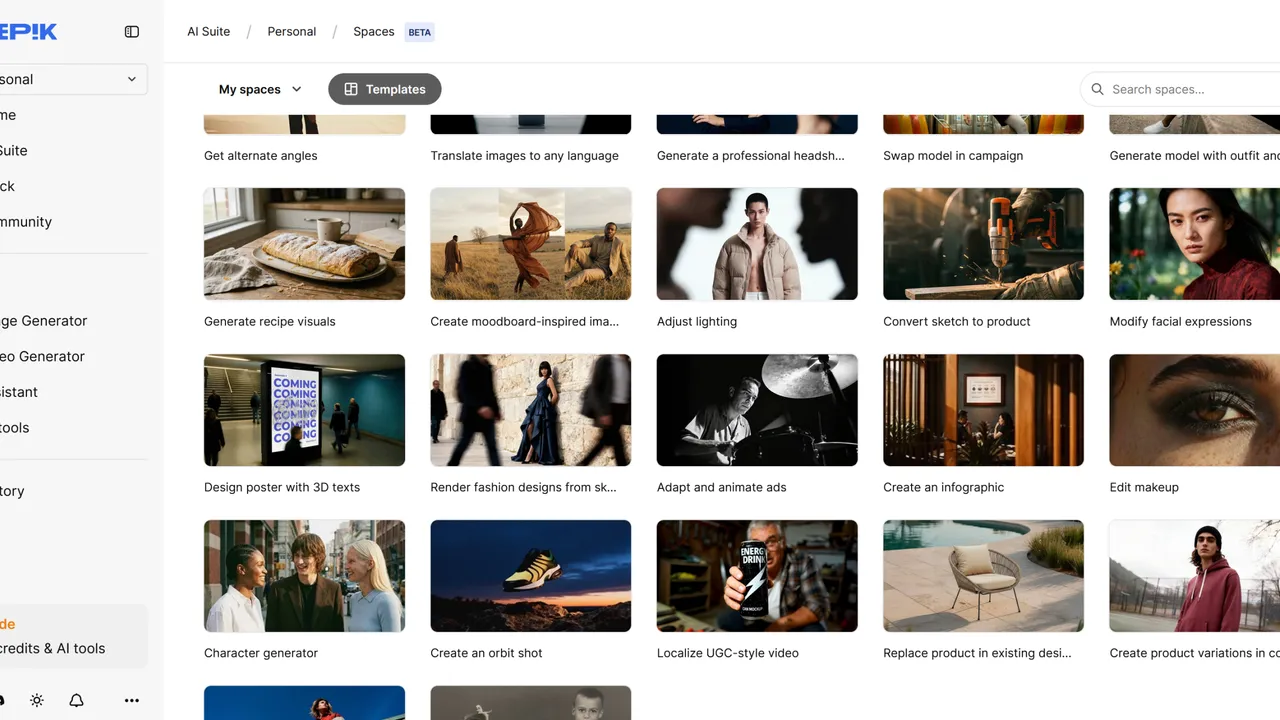The width and height of the screenshot is (1280, 720).
Task: Open Generate recipe visuals thumbnail
Action: 304,244
